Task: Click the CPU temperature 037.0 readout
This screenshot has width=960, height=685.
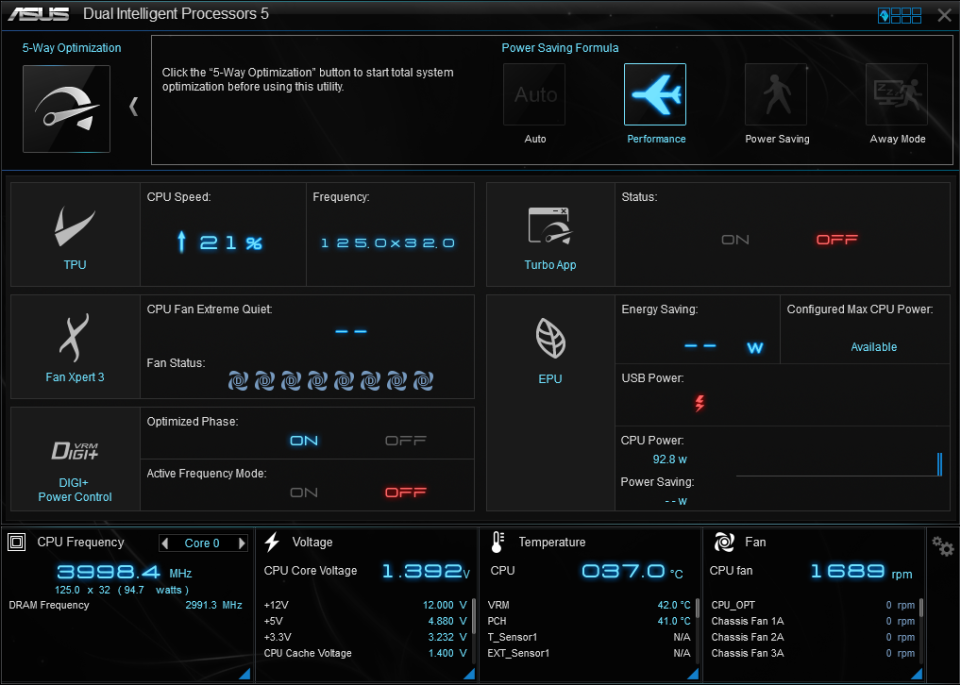Action: [x=632, y=571]
